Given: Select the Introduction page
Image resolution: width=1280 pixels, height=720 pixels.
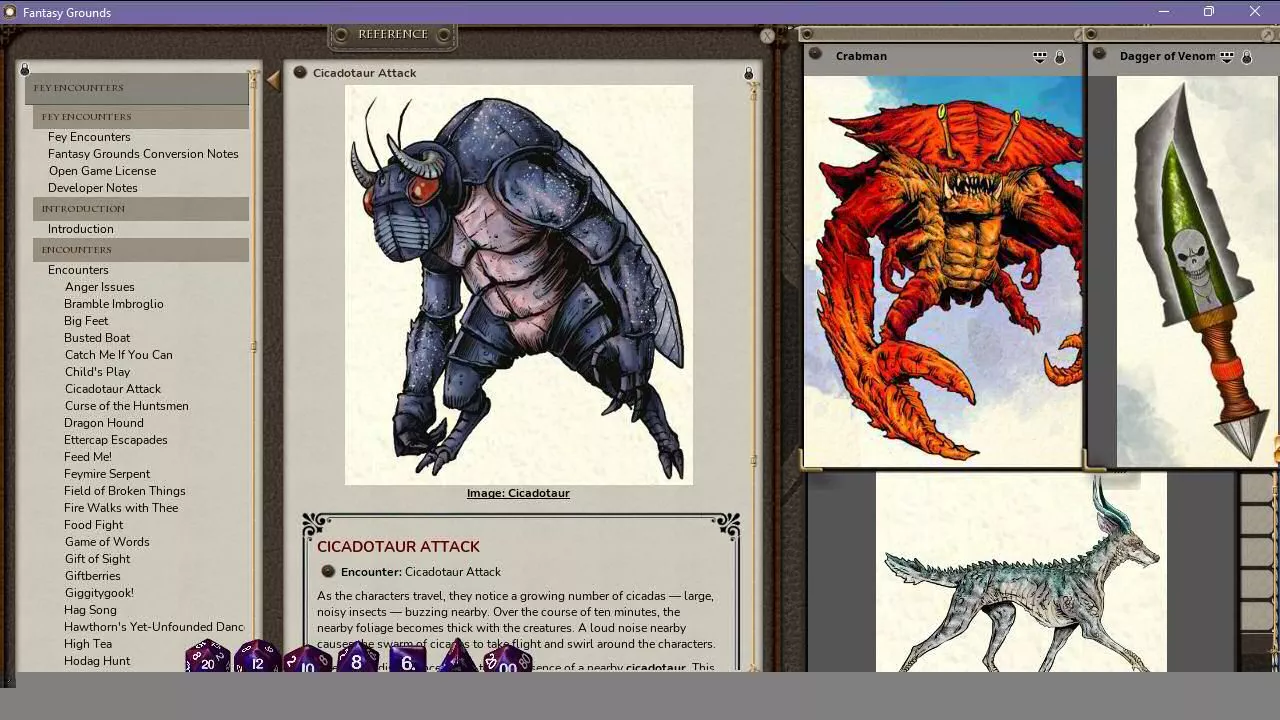Looking at the screenshot, I should tap(81, 229).
